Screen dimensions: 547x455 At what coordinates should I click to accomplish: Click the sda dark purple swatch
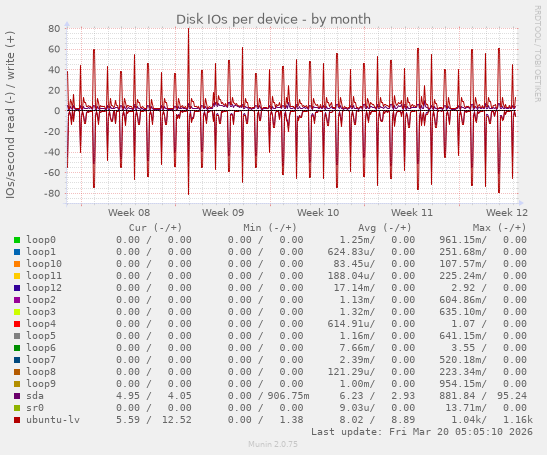pyautogui.click(x=17, y=396)
